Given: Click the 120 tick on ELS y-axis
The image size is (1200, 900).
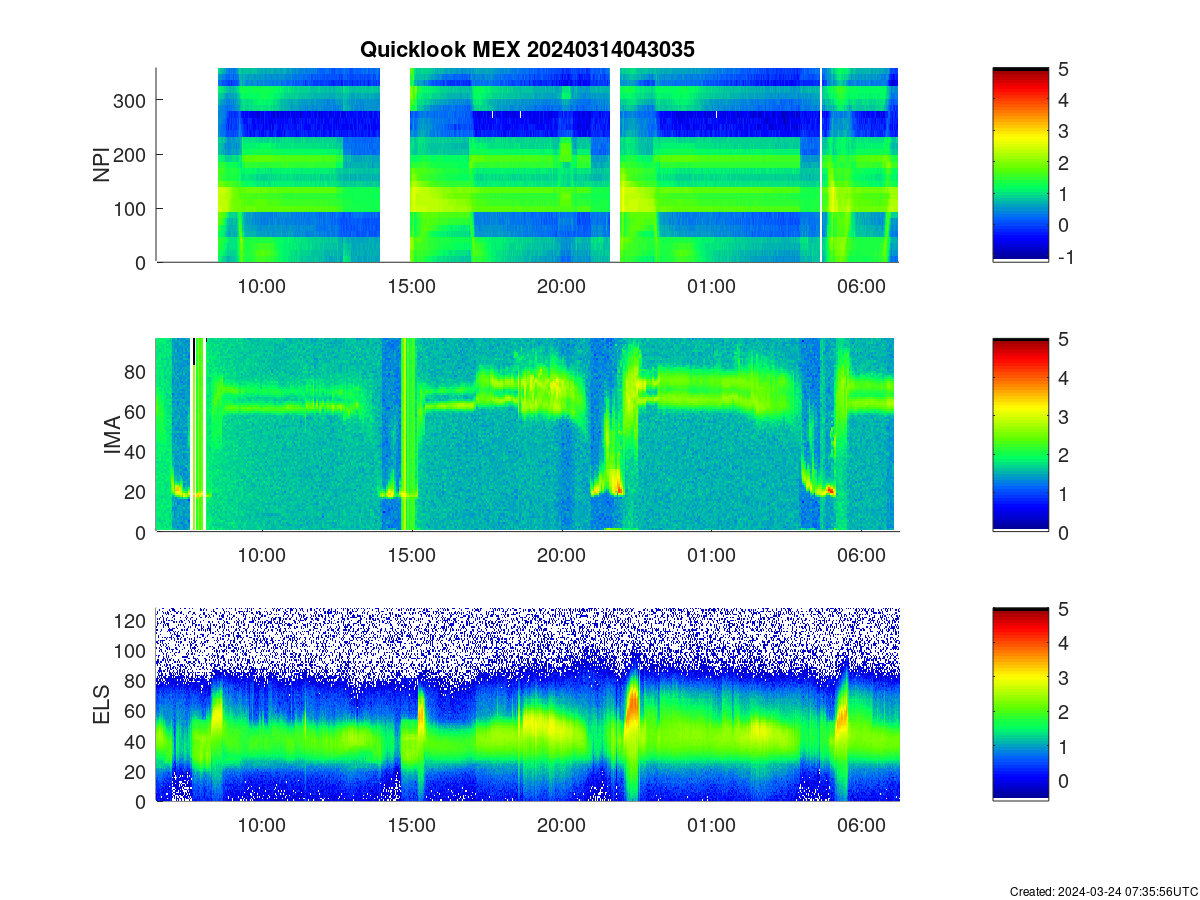Looking at the screenshot, I should pyautogui.click(x=131, y=621).
